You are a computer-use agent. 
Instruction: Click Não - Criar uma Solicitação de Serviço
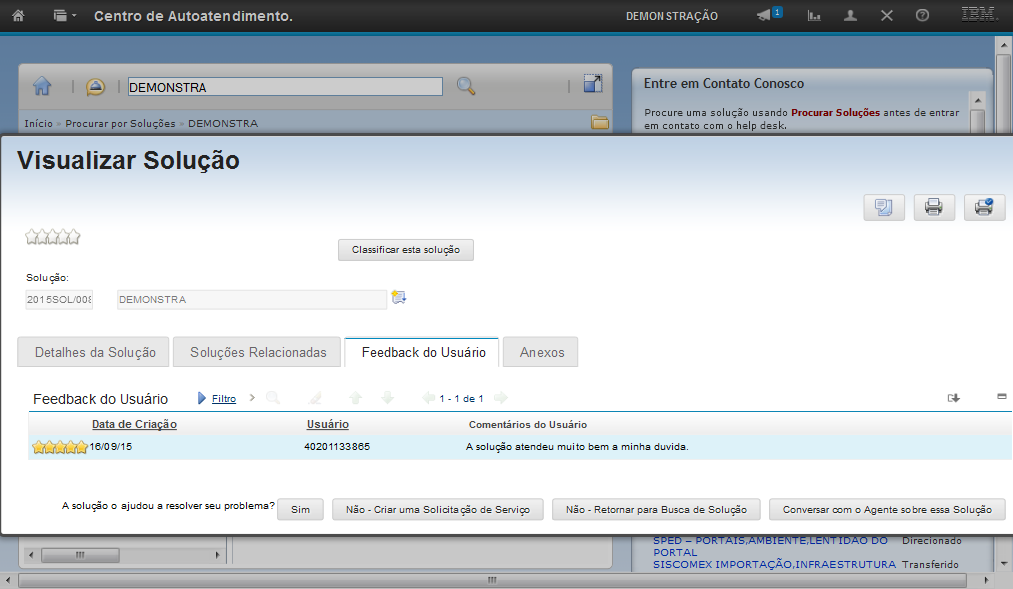click(x=437, y=509)
